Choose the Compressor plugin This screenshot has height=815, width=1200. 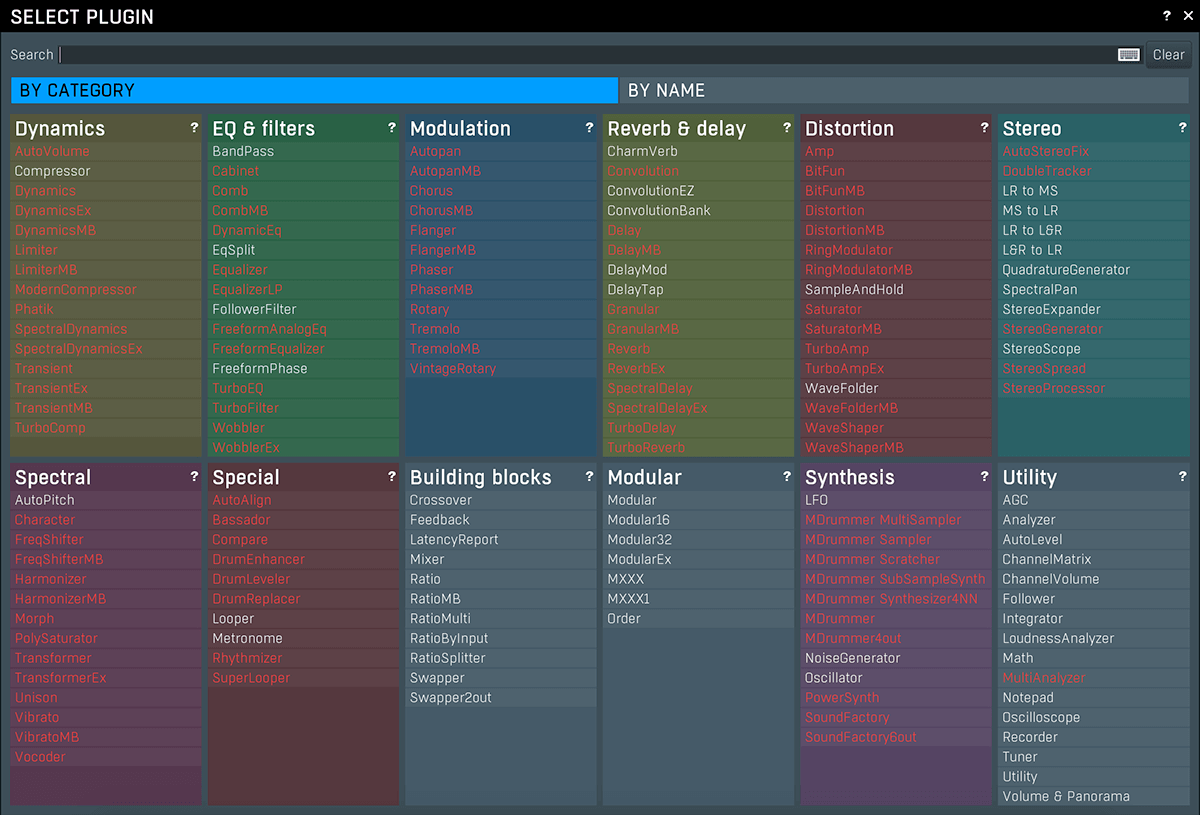pyautogui.click(x=52, y=171)
